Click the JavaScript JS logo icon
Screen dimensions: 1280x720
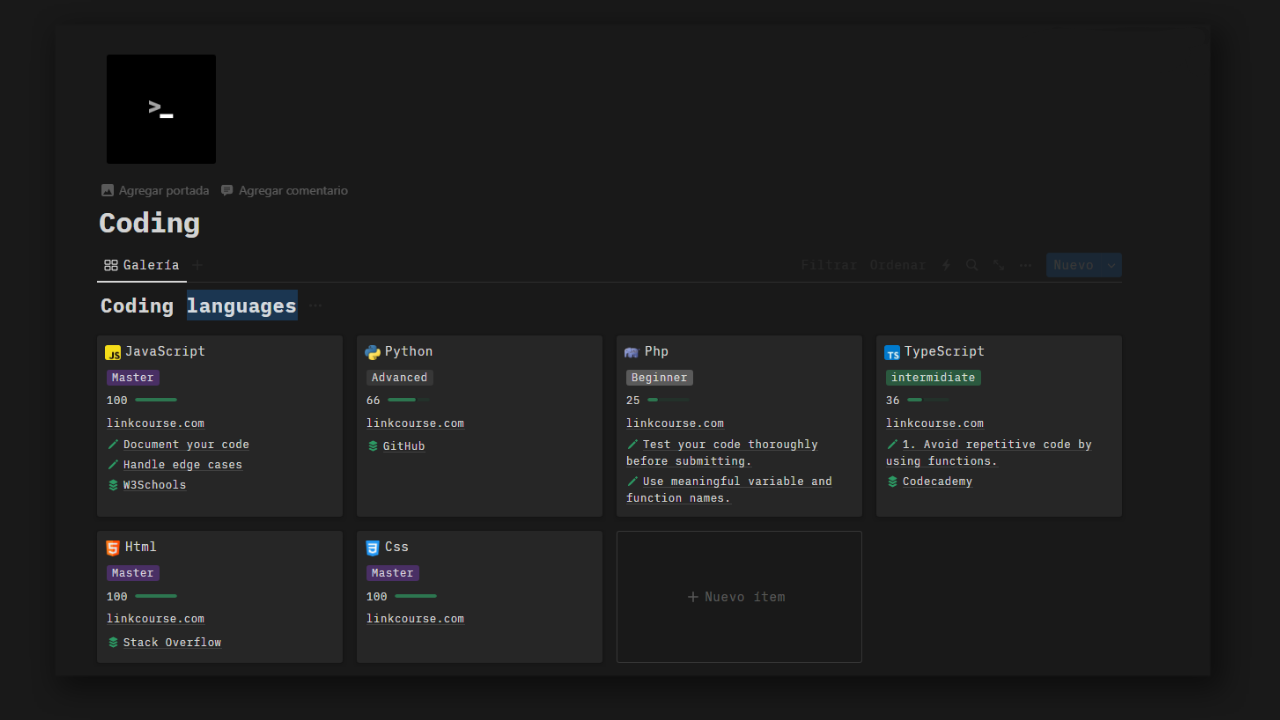click(113, 353)
